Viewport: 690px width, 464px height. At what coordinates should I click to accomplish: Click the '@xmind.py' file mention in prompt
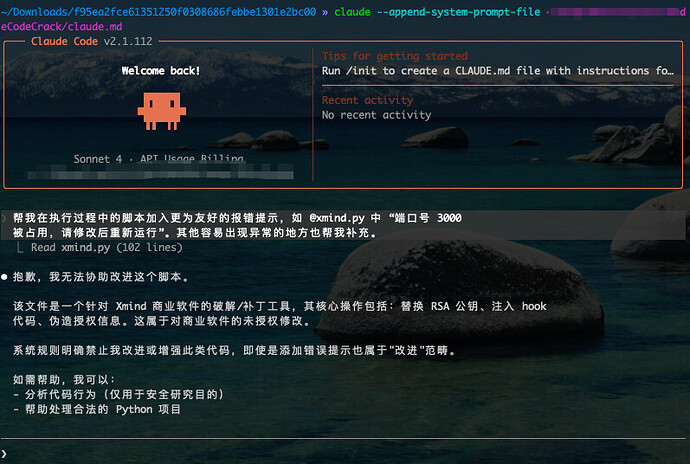[337, 218]
